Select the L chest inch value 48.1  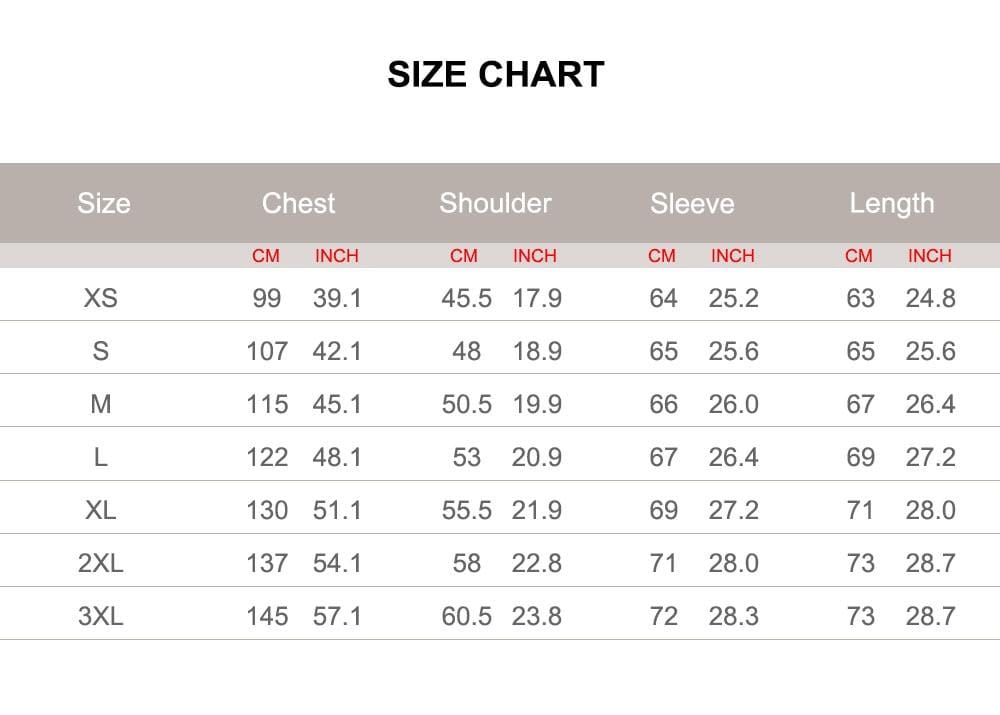(x=337, y=457)
